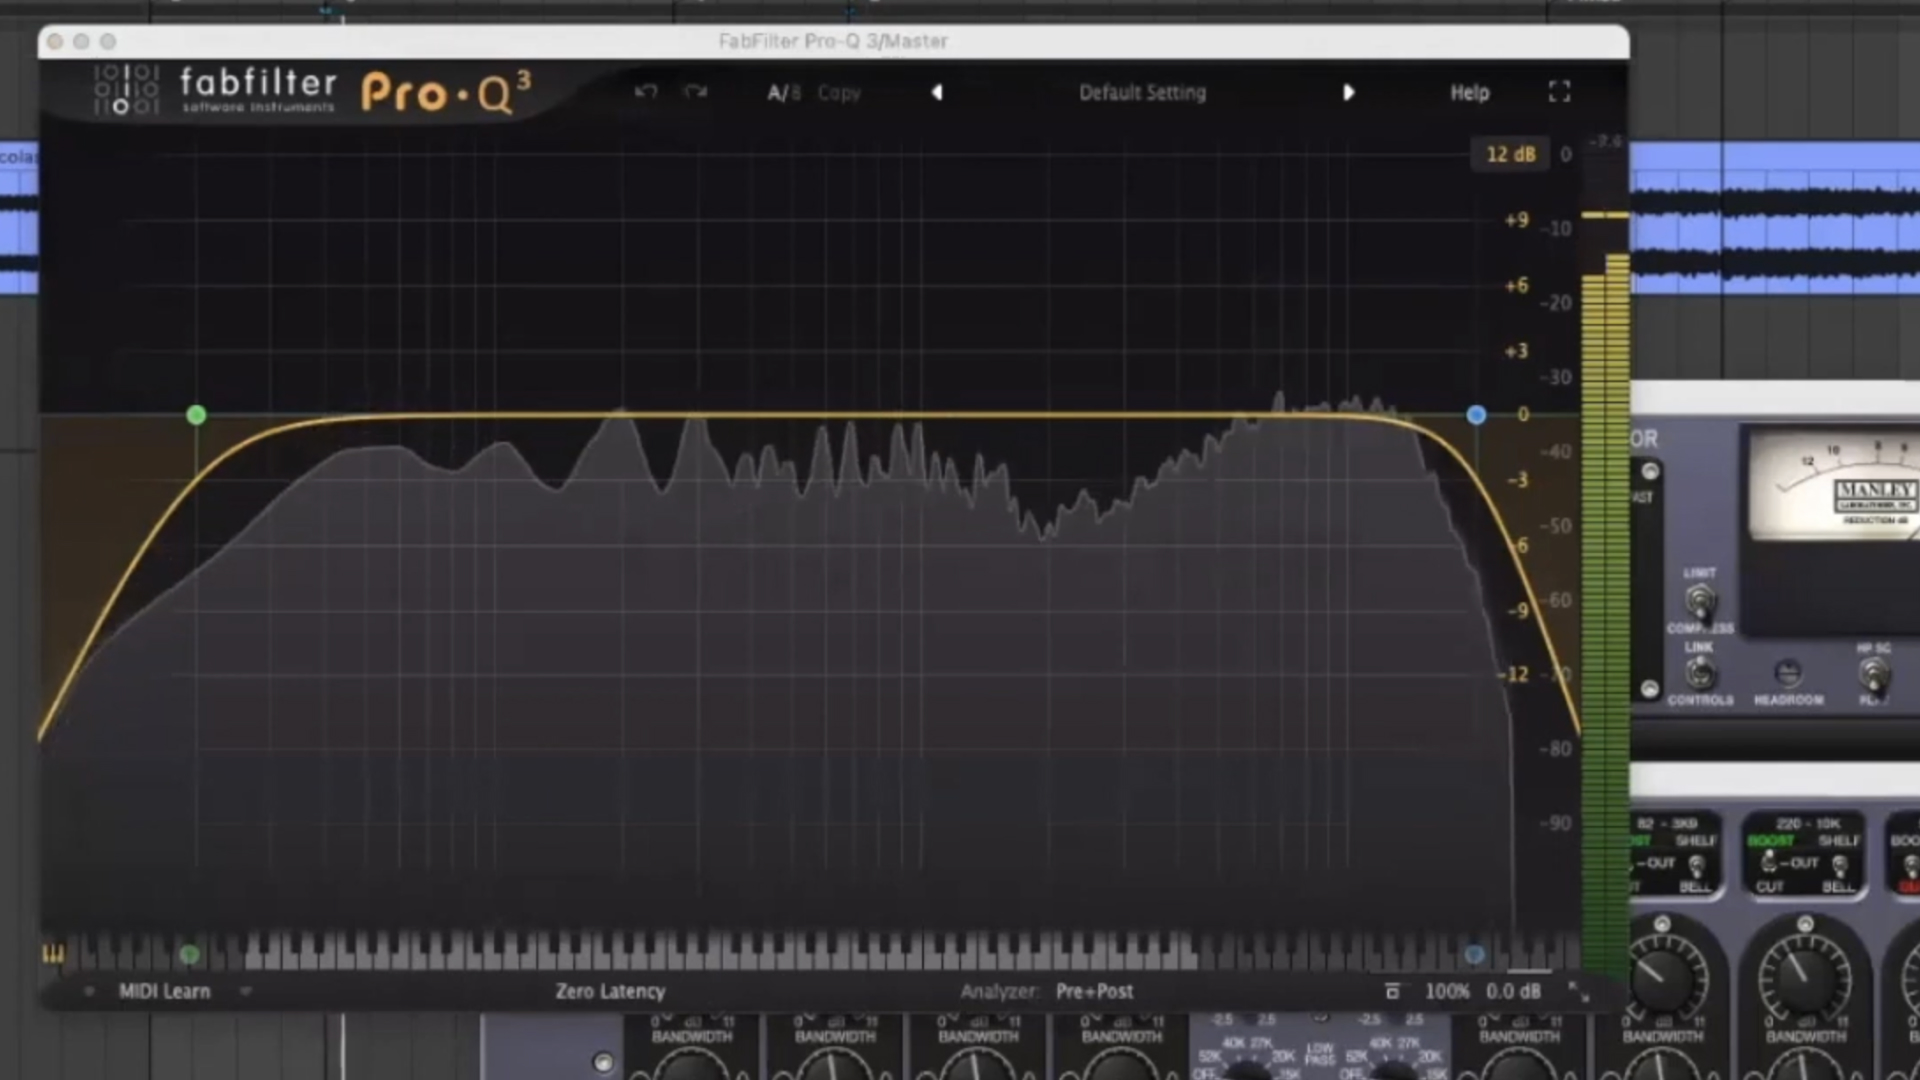1920x1080 pixels.
Task: Click the Headroom trim control
Action: click(1787, 672)
